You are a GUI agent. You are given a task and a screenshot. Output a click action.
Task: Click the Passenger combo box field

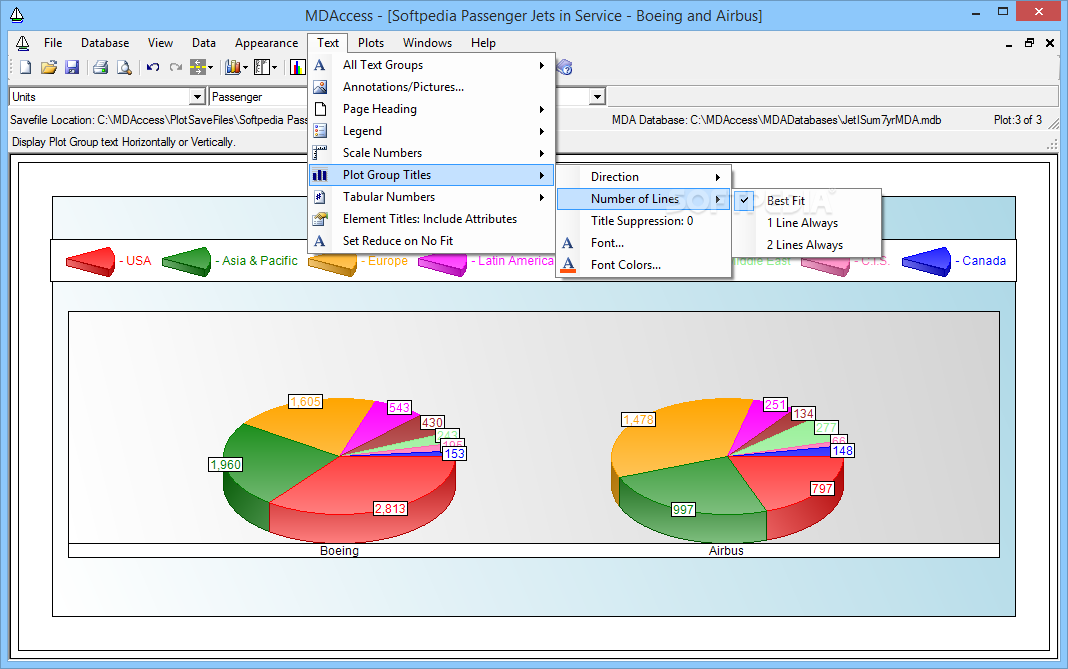point(259,97)
